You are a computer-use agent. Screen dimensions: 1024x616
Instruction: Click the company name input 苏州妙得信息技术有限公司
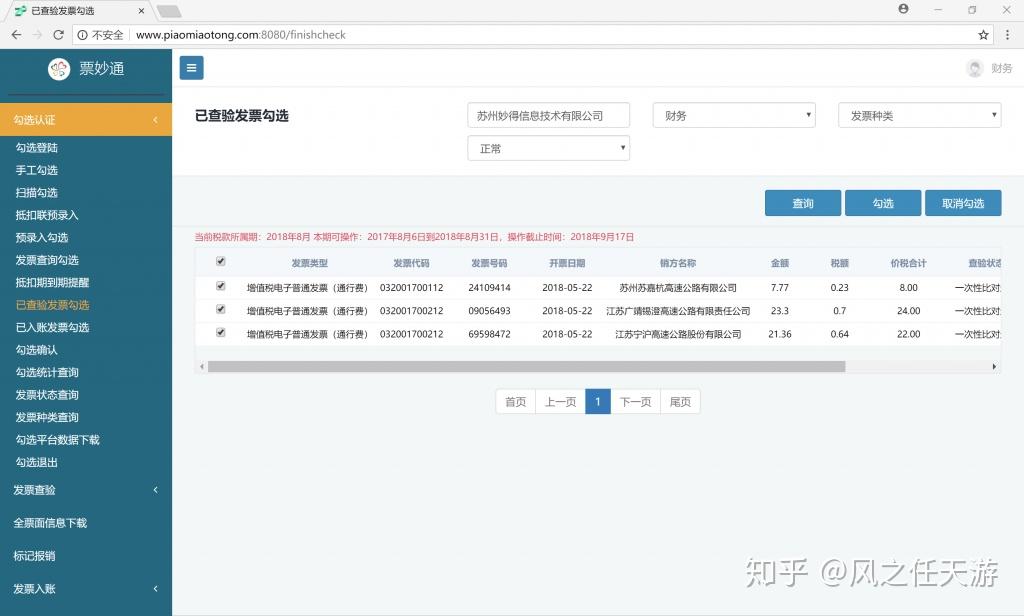[549, 116]
